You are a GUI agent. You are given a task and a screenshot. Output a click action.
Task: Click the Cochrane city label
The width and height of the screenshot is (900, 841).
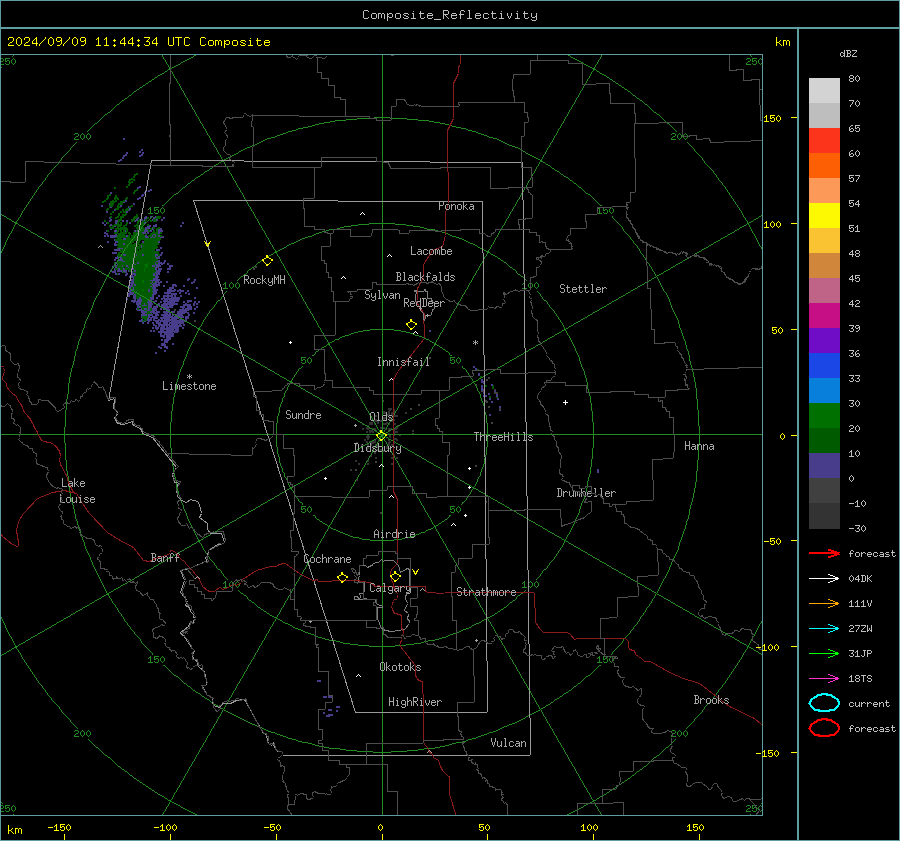(327, 559)
